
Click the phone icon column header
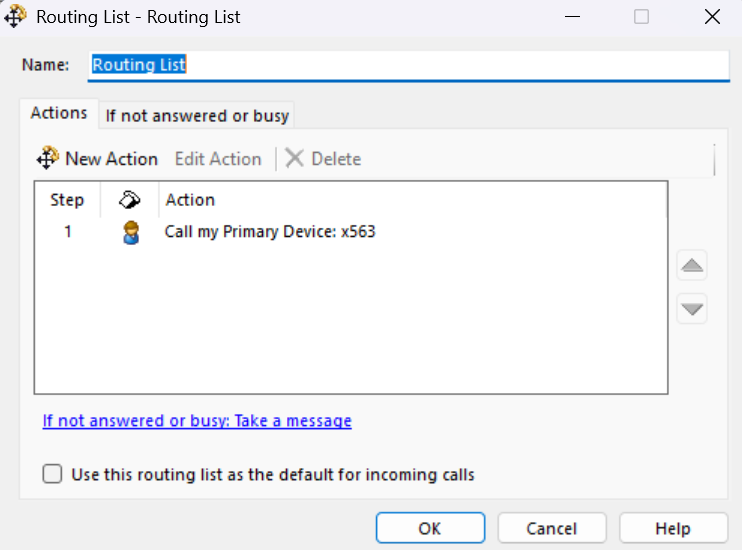[x=129, y=200]
